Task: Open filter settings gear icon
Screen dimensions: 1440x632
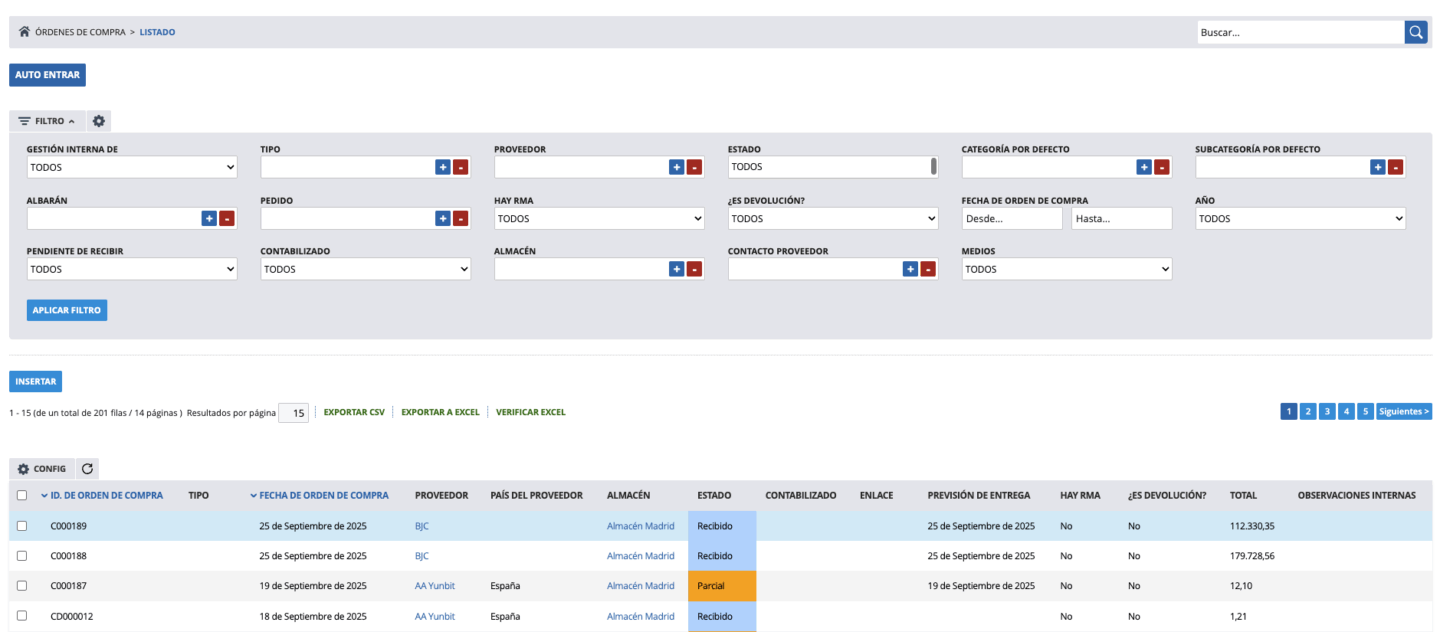Action: [99, 121]
